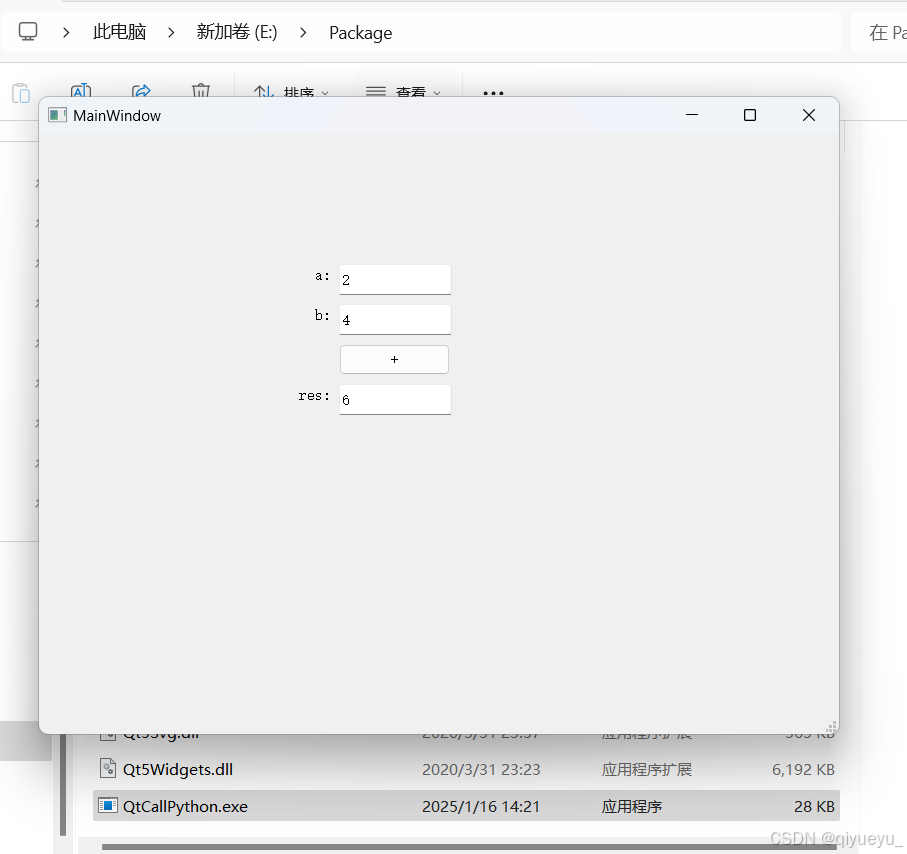
Task: Click the clipboard paste icon in Explorer toolbar
Action: pos(20,92)
